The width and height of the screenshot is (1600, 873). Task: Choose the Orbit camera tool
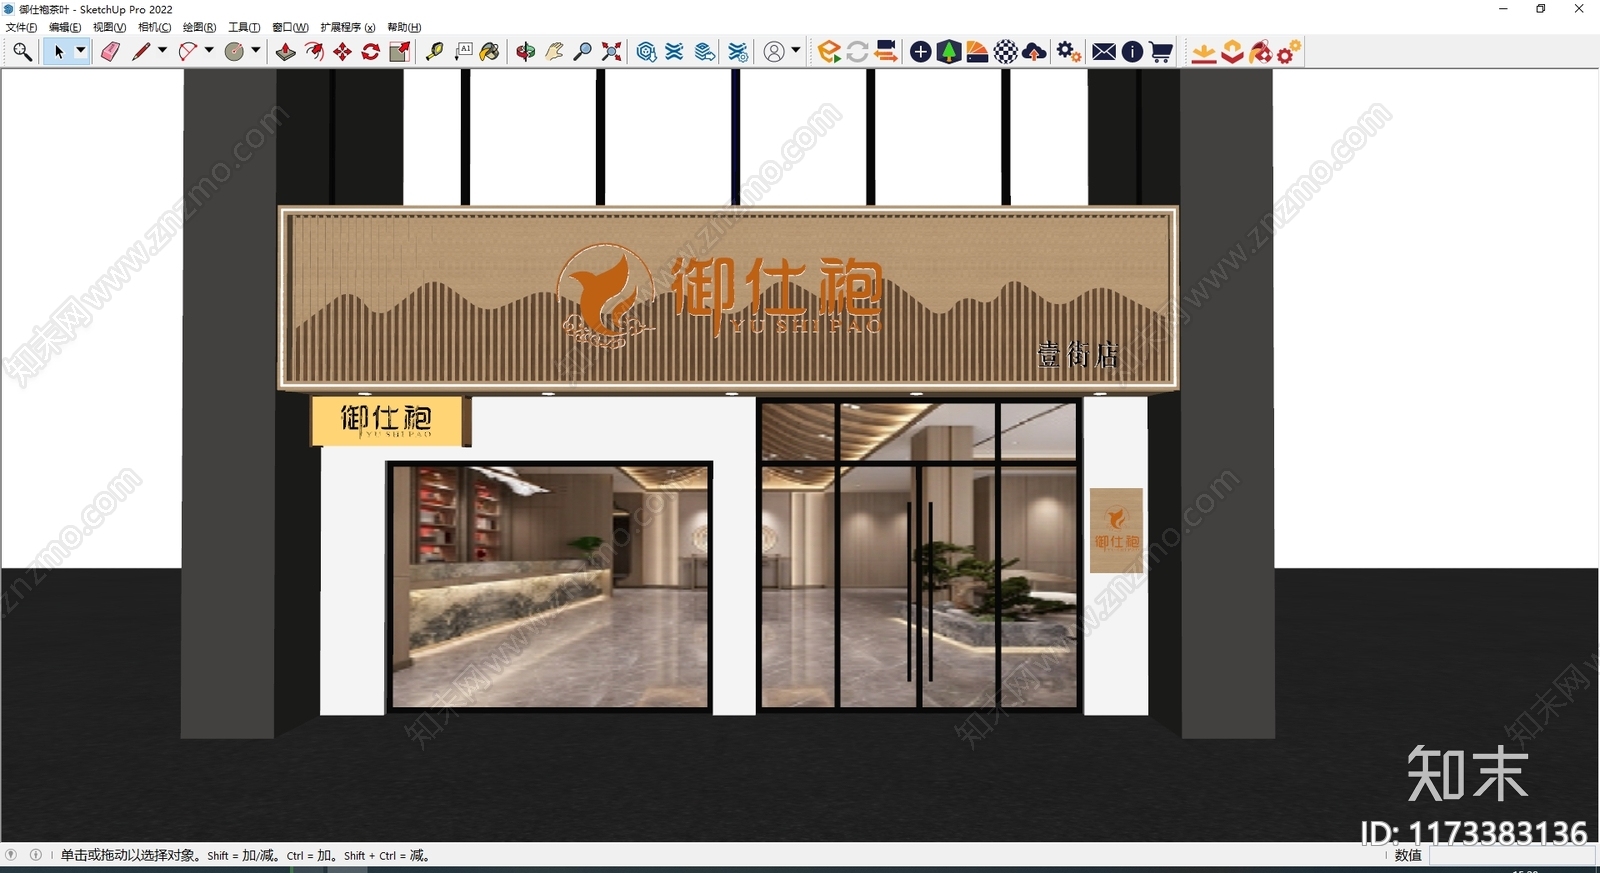[526, 52]
